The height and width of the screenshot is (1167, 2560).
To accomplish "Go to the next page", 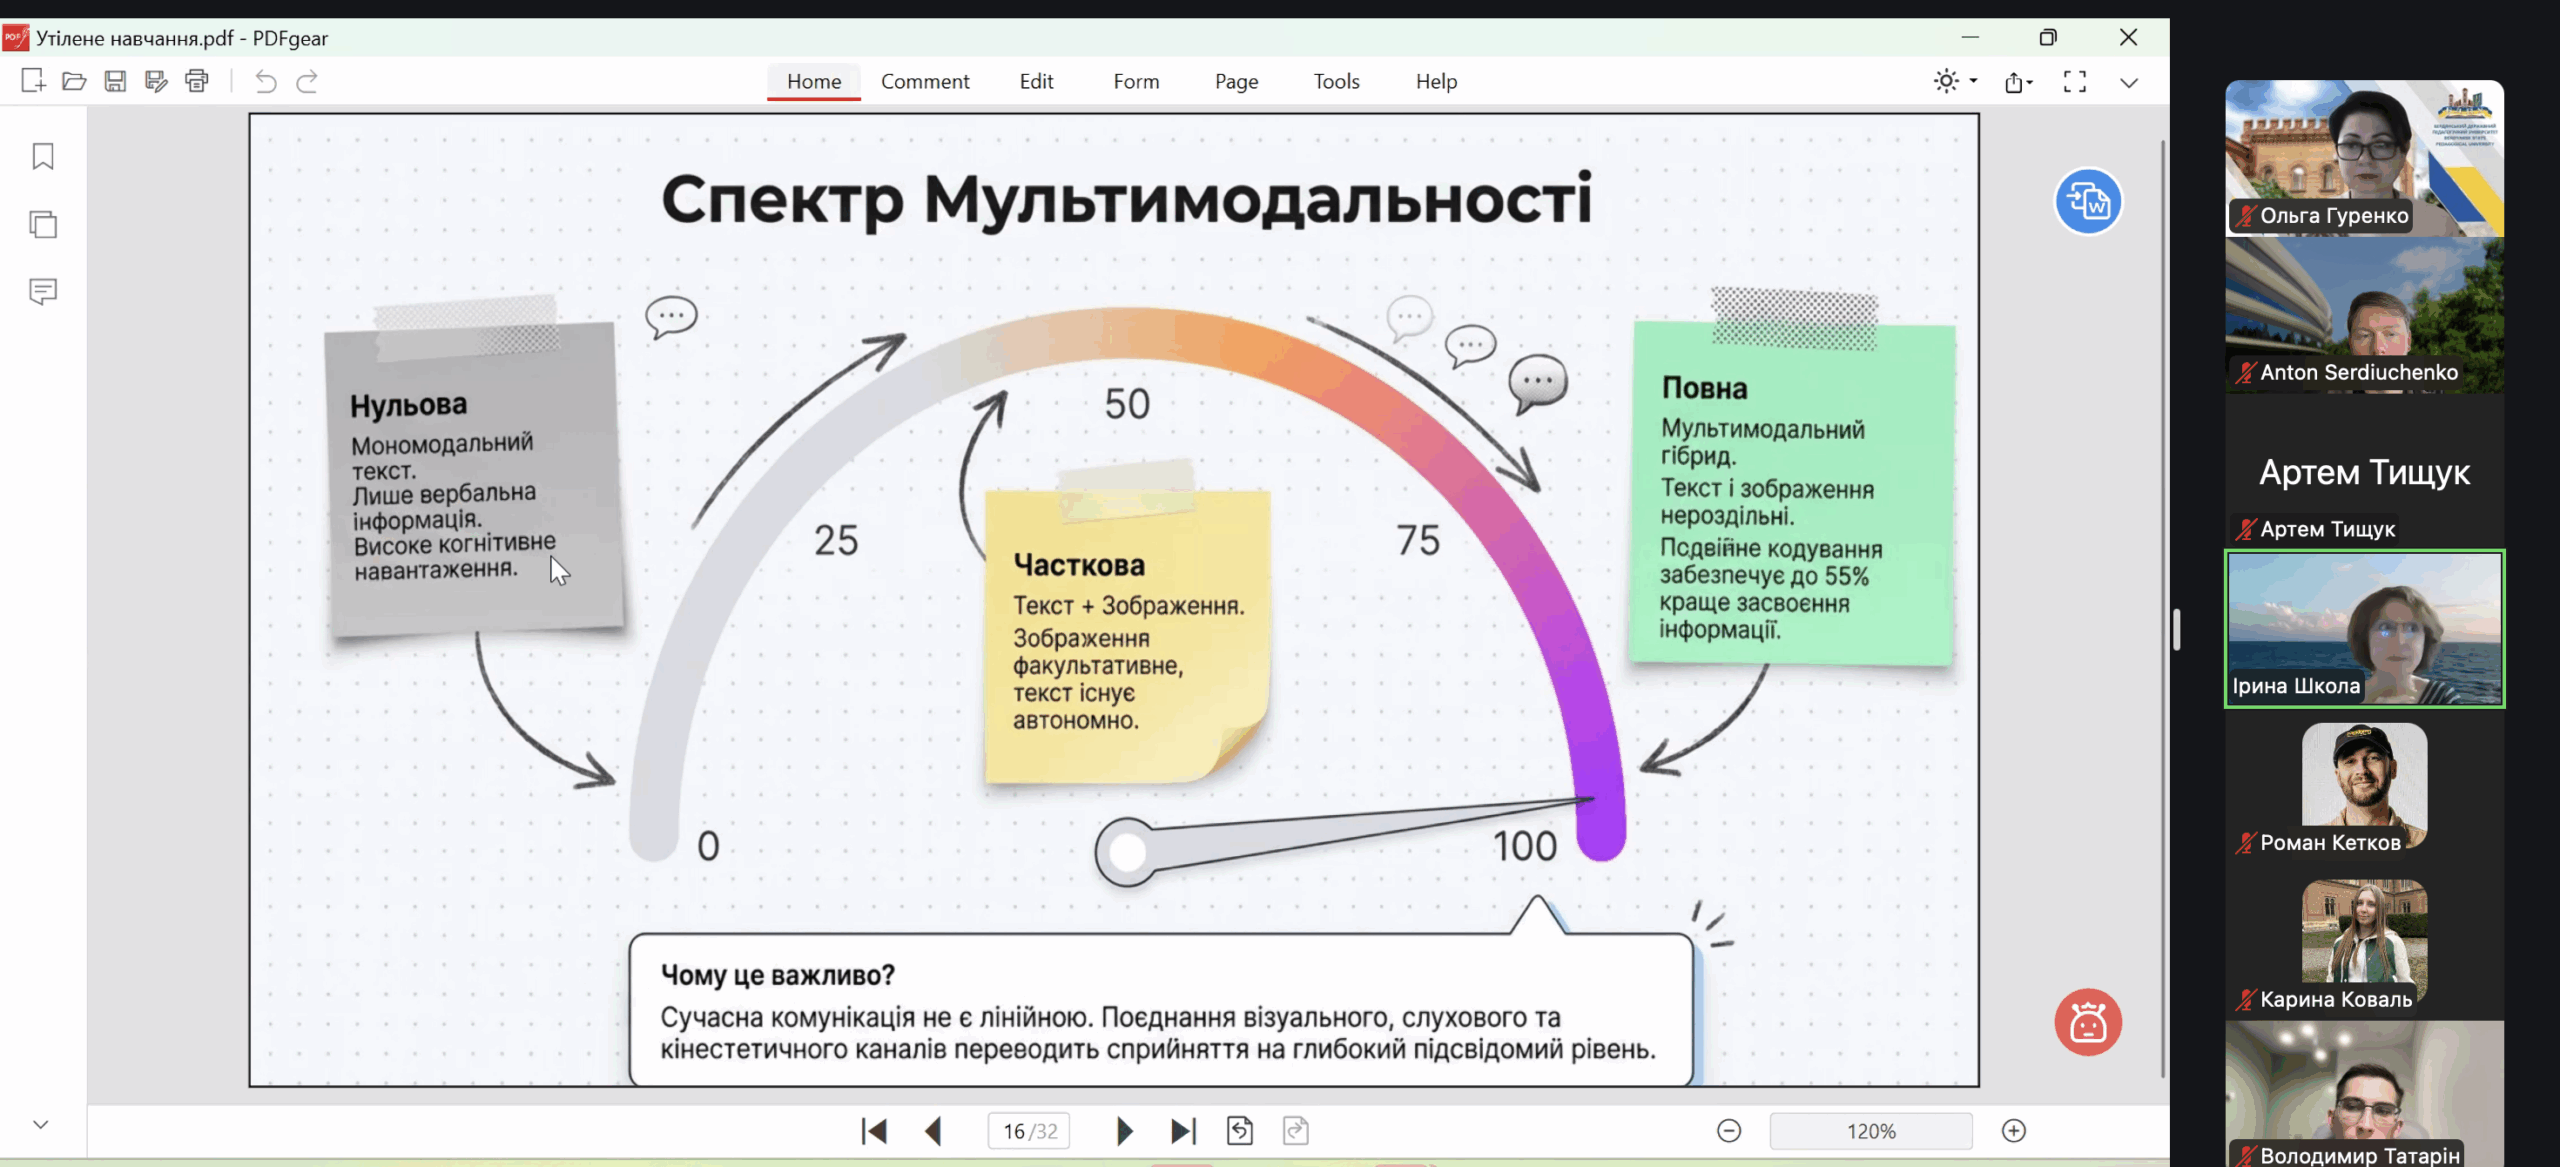I will pyautogui.click(x=1124, y=1131).
